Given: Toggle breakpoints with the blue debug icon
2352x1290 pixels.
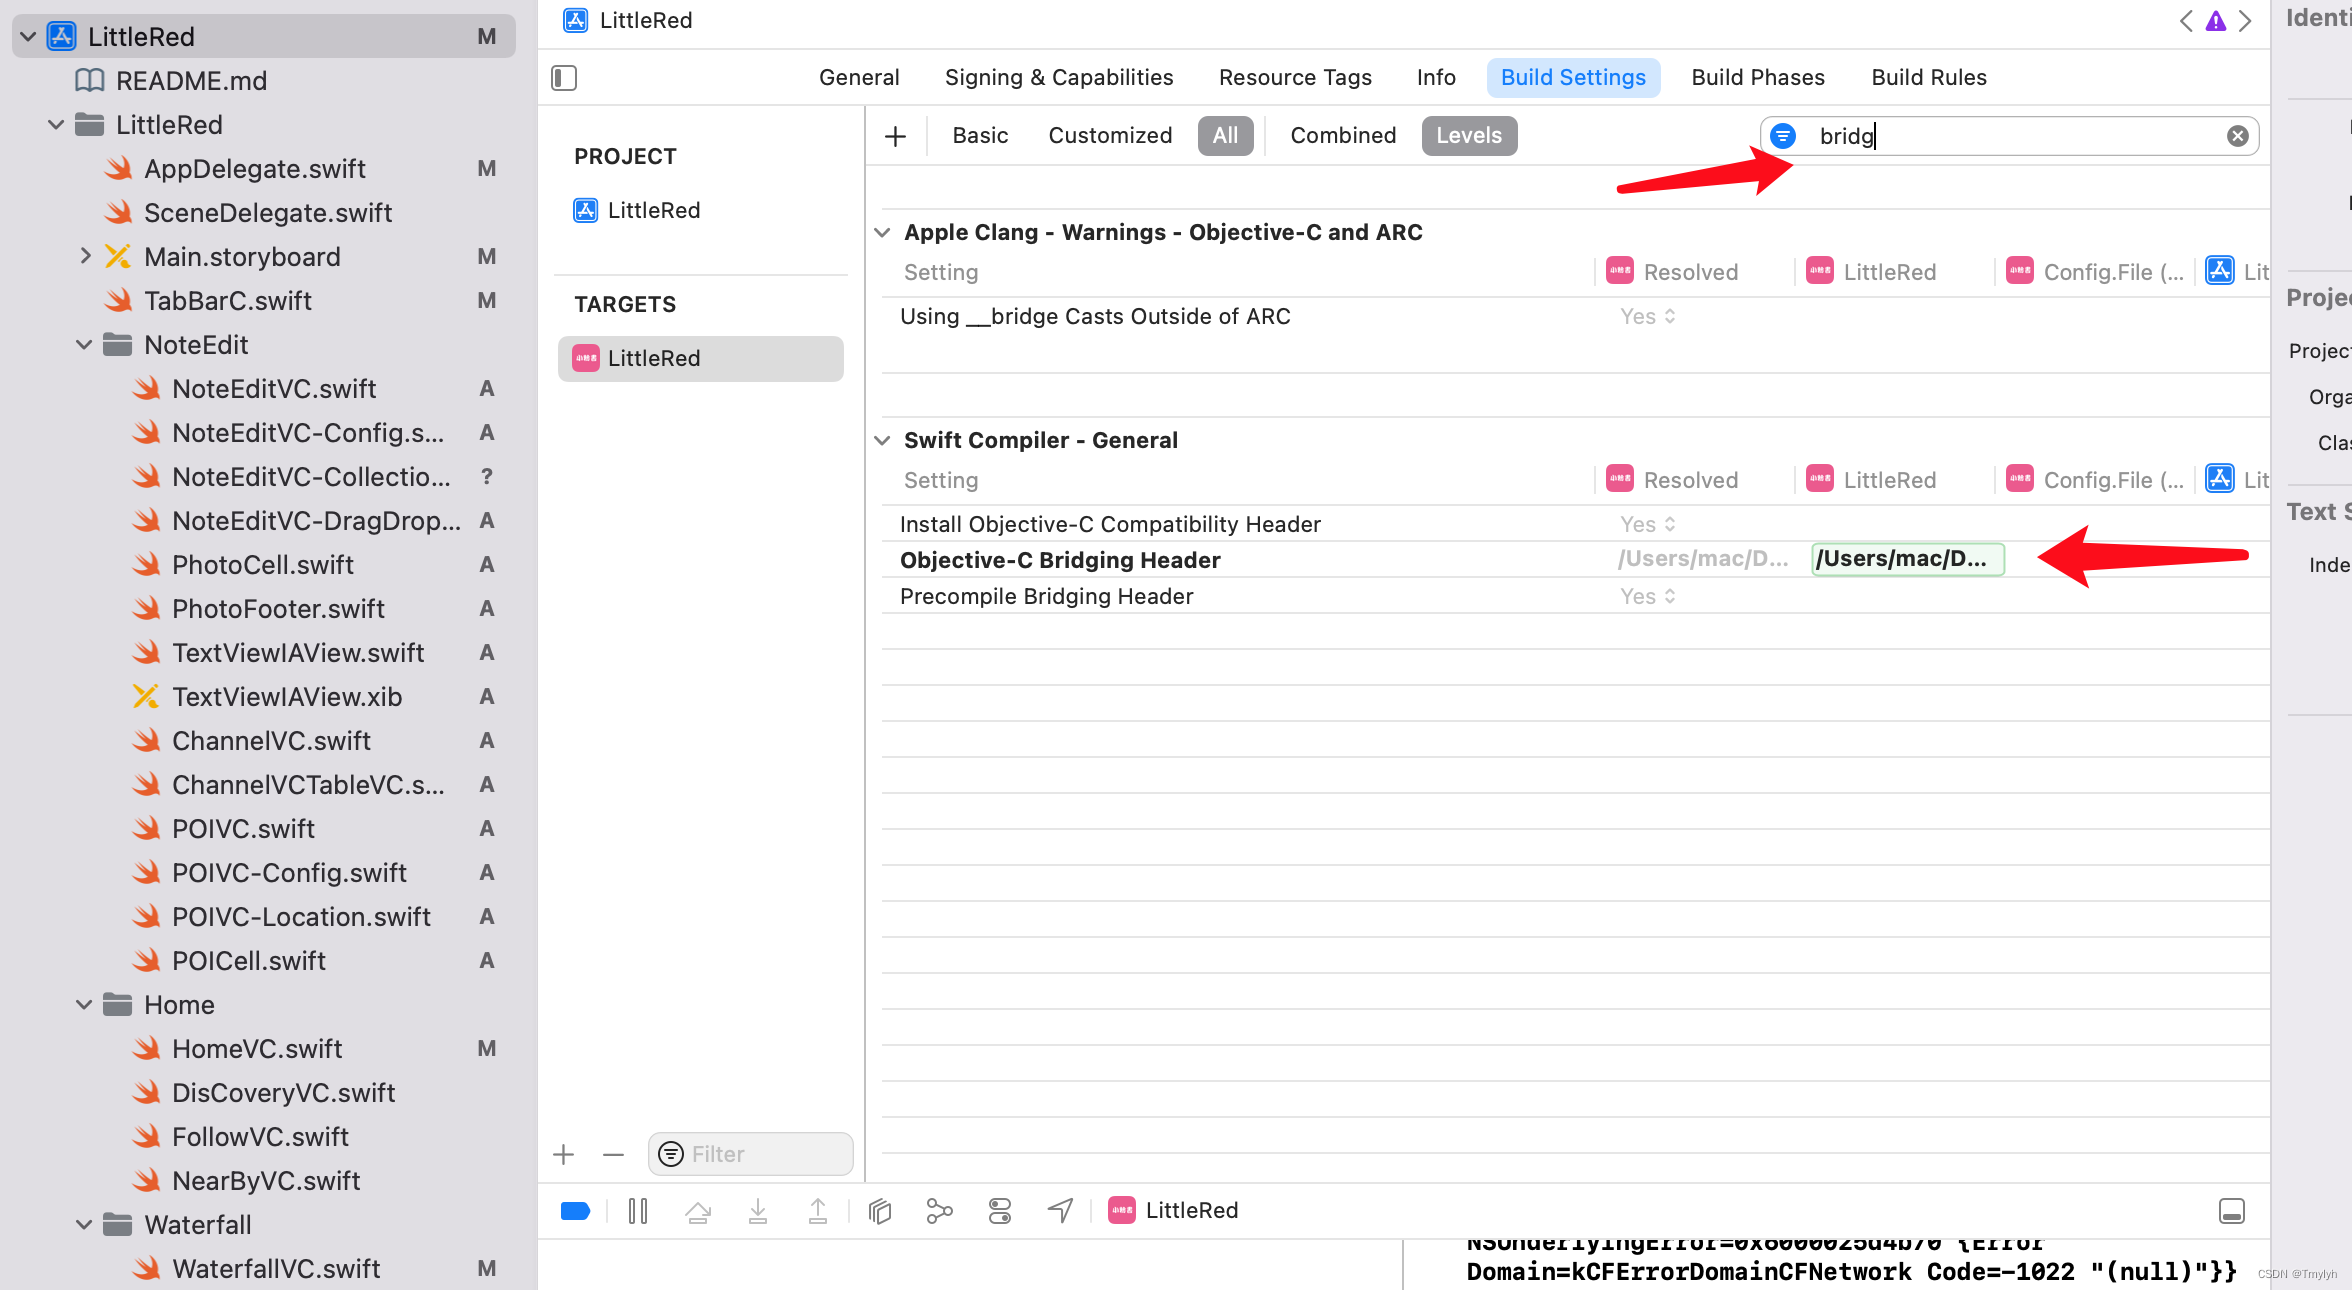Looking at the screenshot, I should [x=575, y=1211].
